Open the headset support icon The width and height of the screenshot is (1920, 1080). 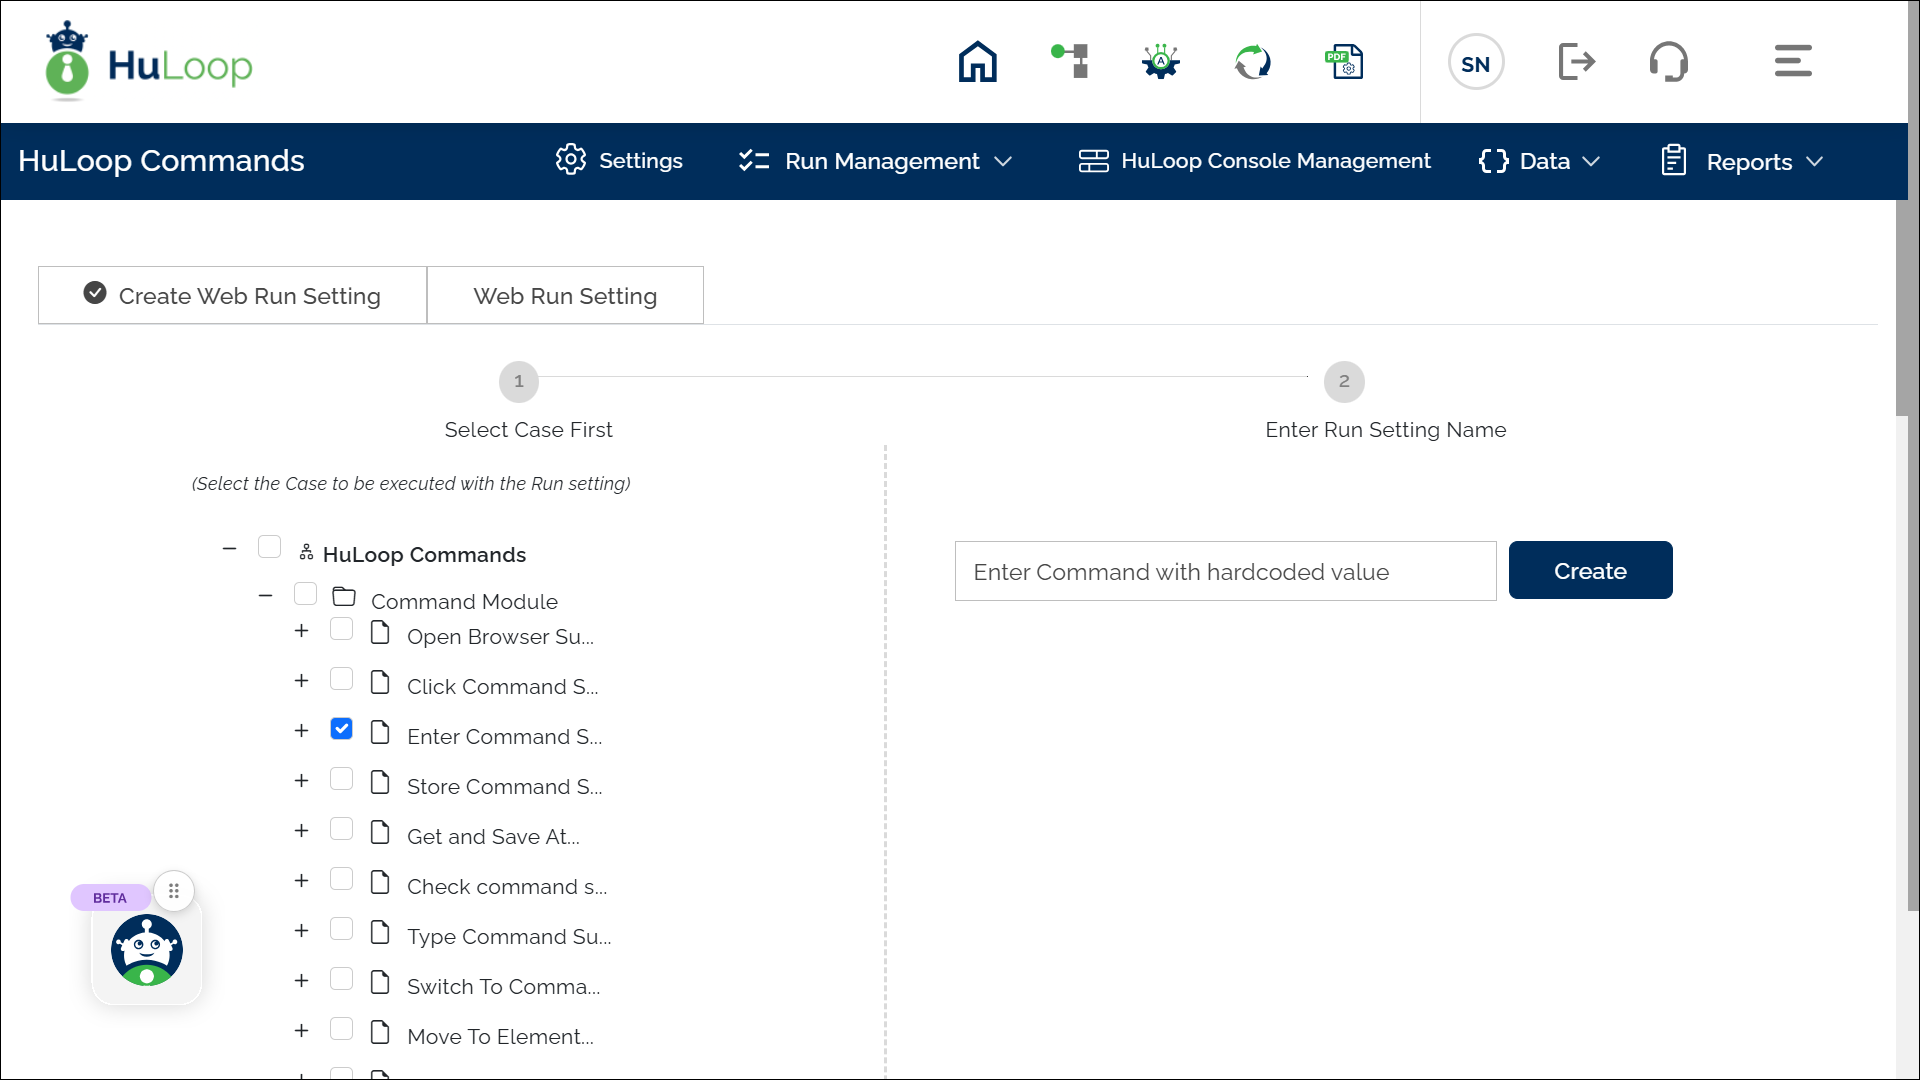tap(1668, 62)
